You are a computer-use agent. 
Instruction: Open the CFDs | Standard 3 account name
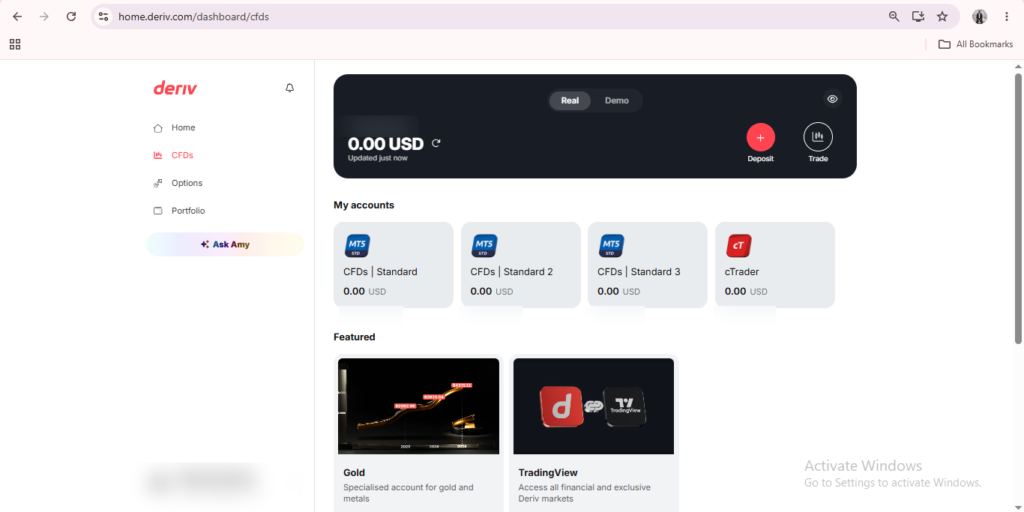(639, 272)
